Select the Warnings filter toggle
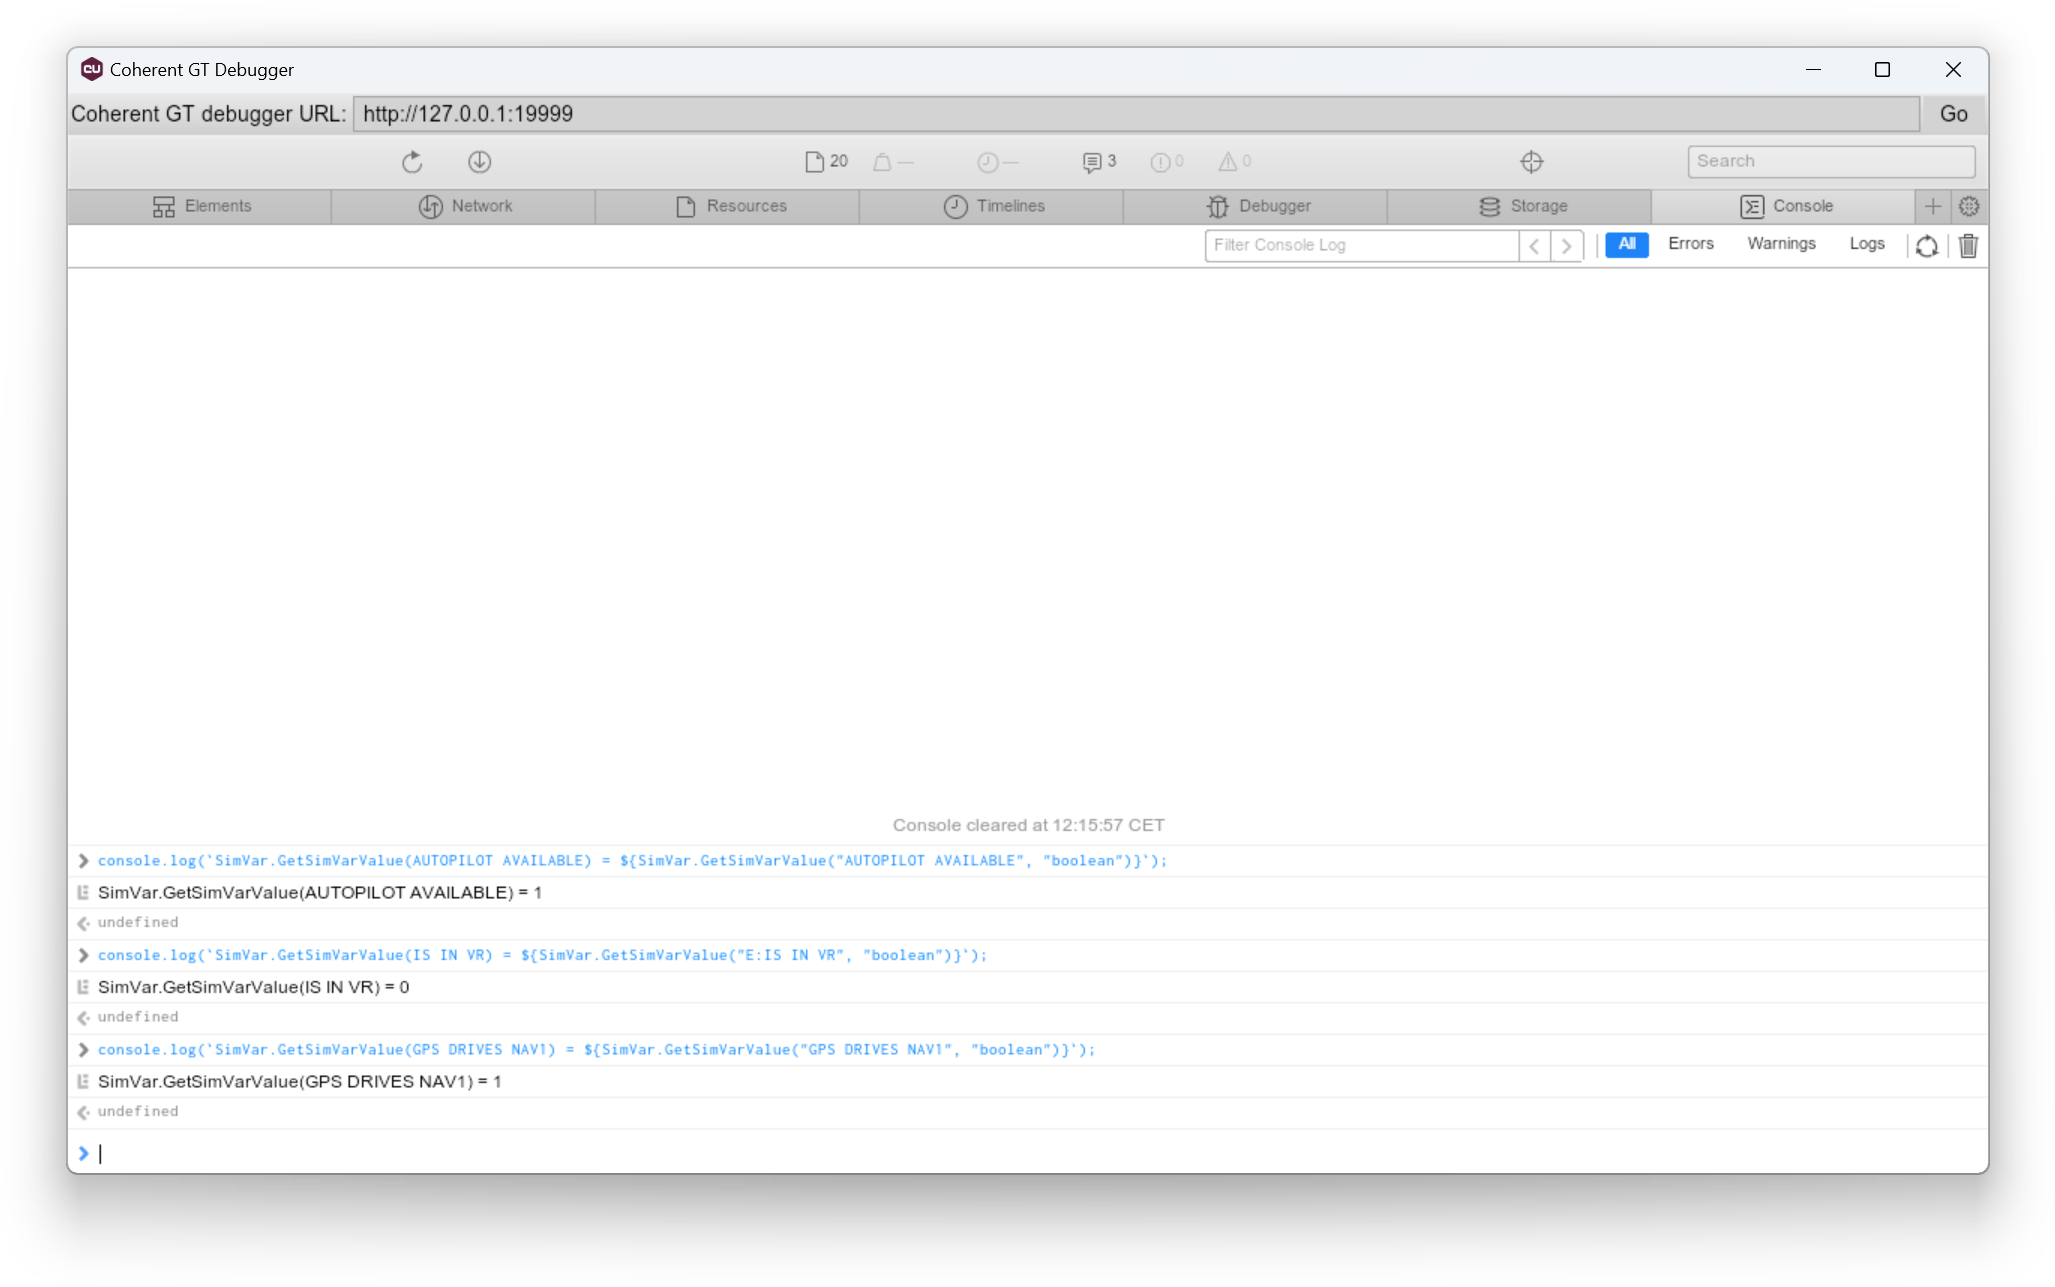 click(1781, 243)
